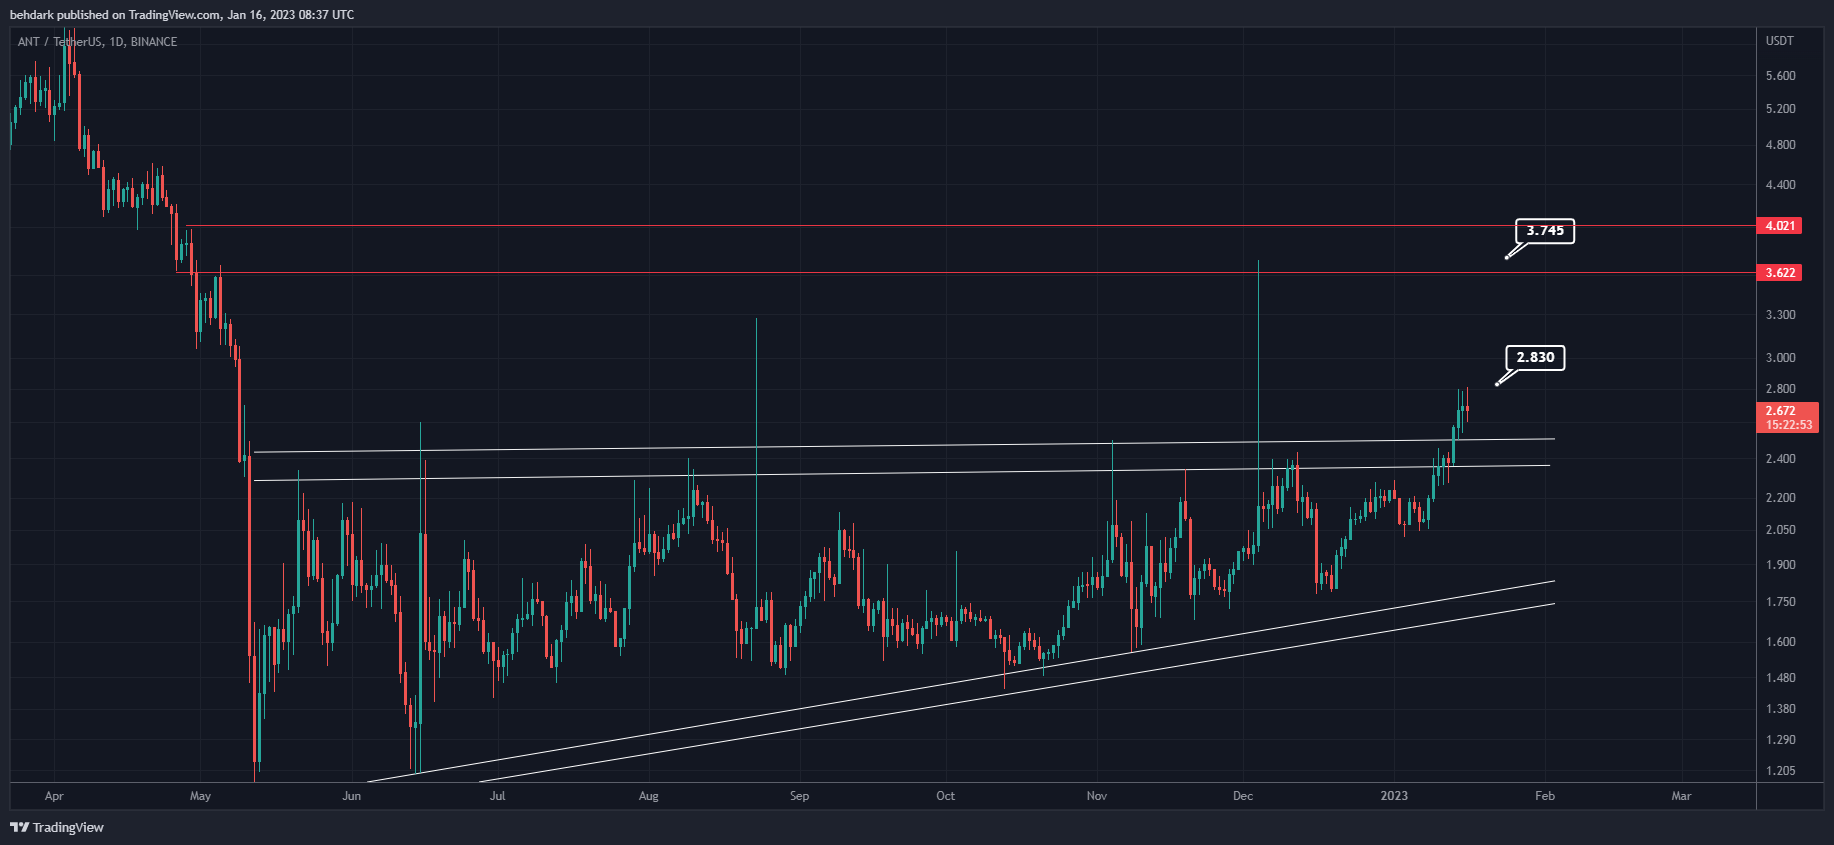Click the 2023 label on time axis
The width and height of the screenshot is (1834, 845).
point(1394,796)
